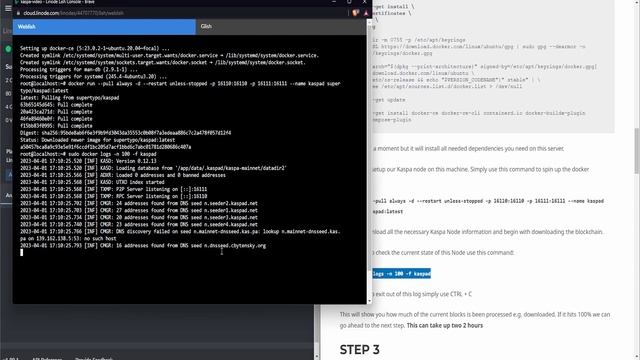Click 'P2P Server listening on [::]:16111' line

113,189
